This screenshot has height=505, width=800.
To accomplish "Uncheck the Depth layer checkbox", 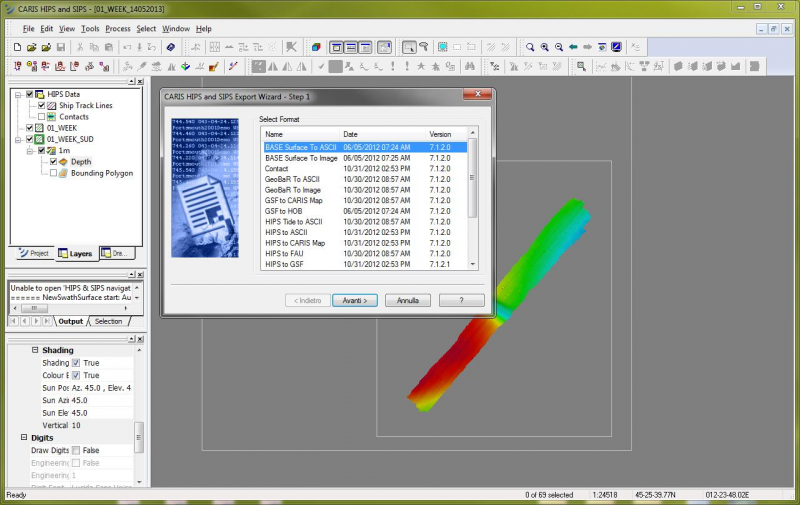I will tap(53, 162).
